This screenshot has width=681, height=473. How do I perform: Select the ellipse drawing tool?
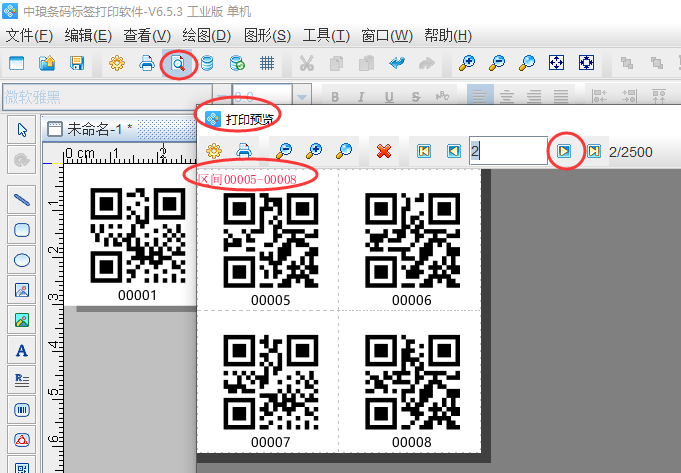22,260
